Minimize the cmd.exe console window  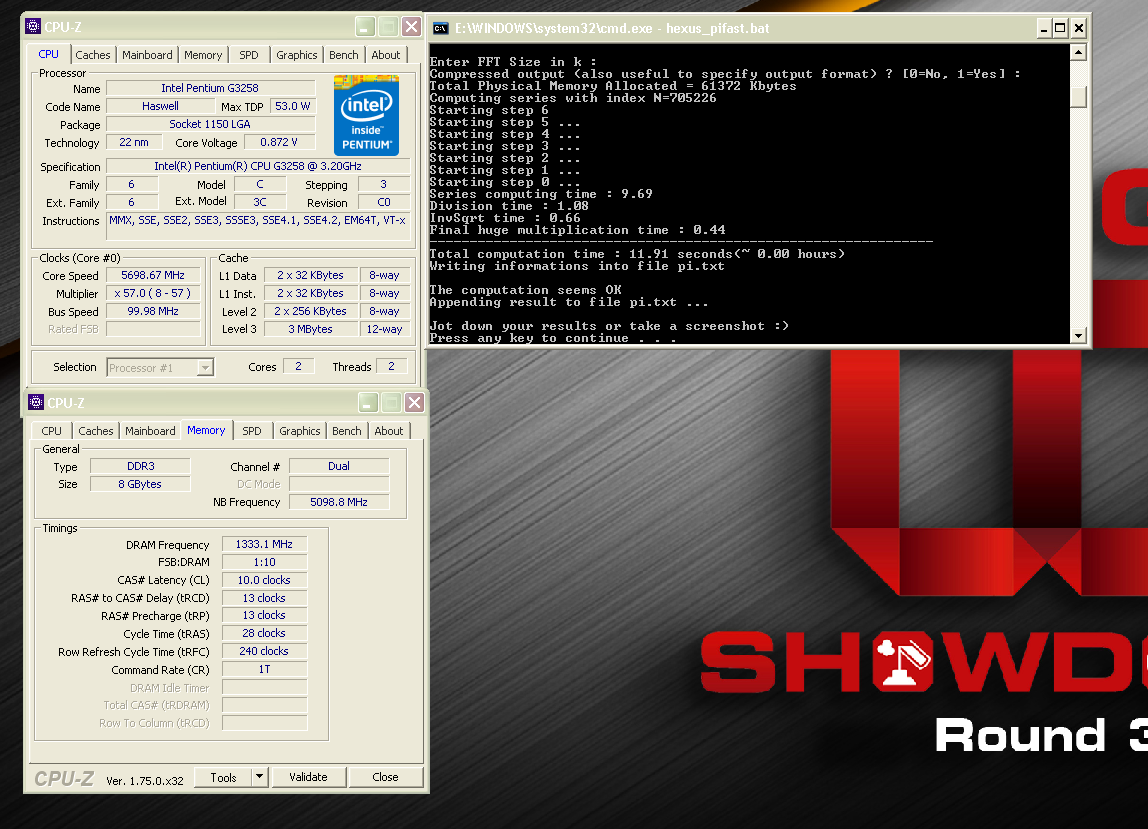[1044, 29]
